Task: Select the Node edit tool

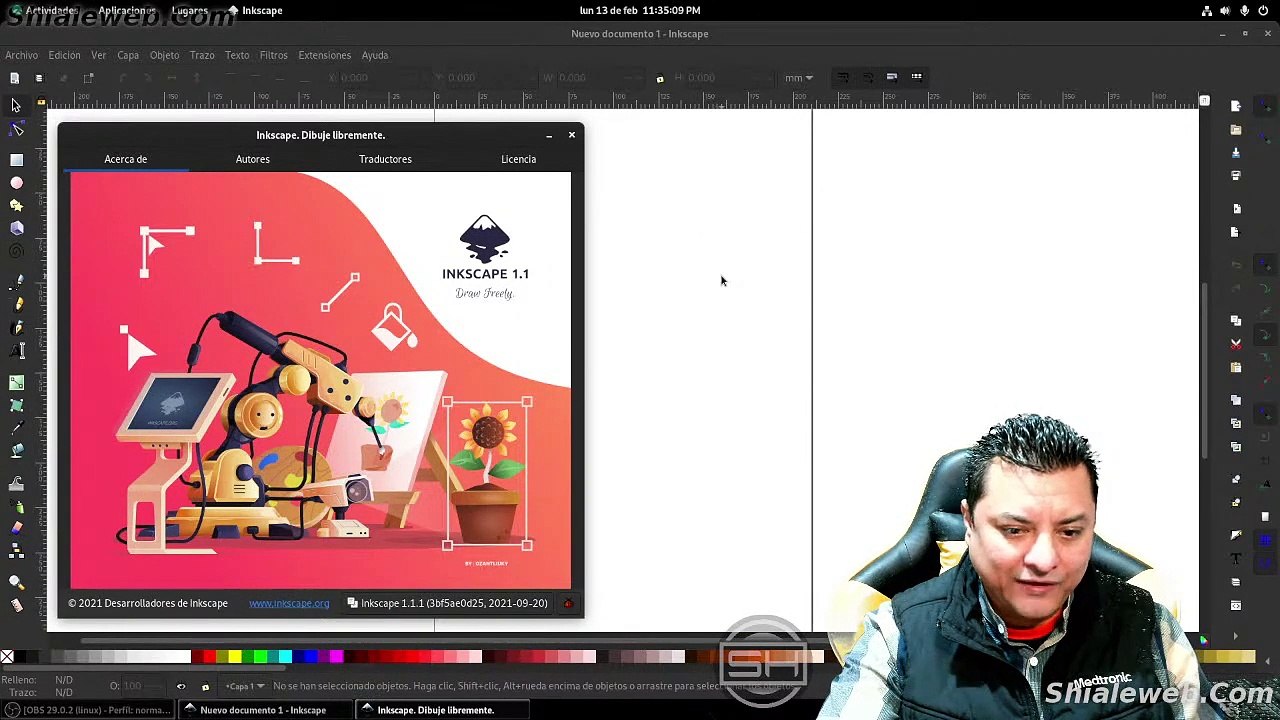Action: point(16,130)
